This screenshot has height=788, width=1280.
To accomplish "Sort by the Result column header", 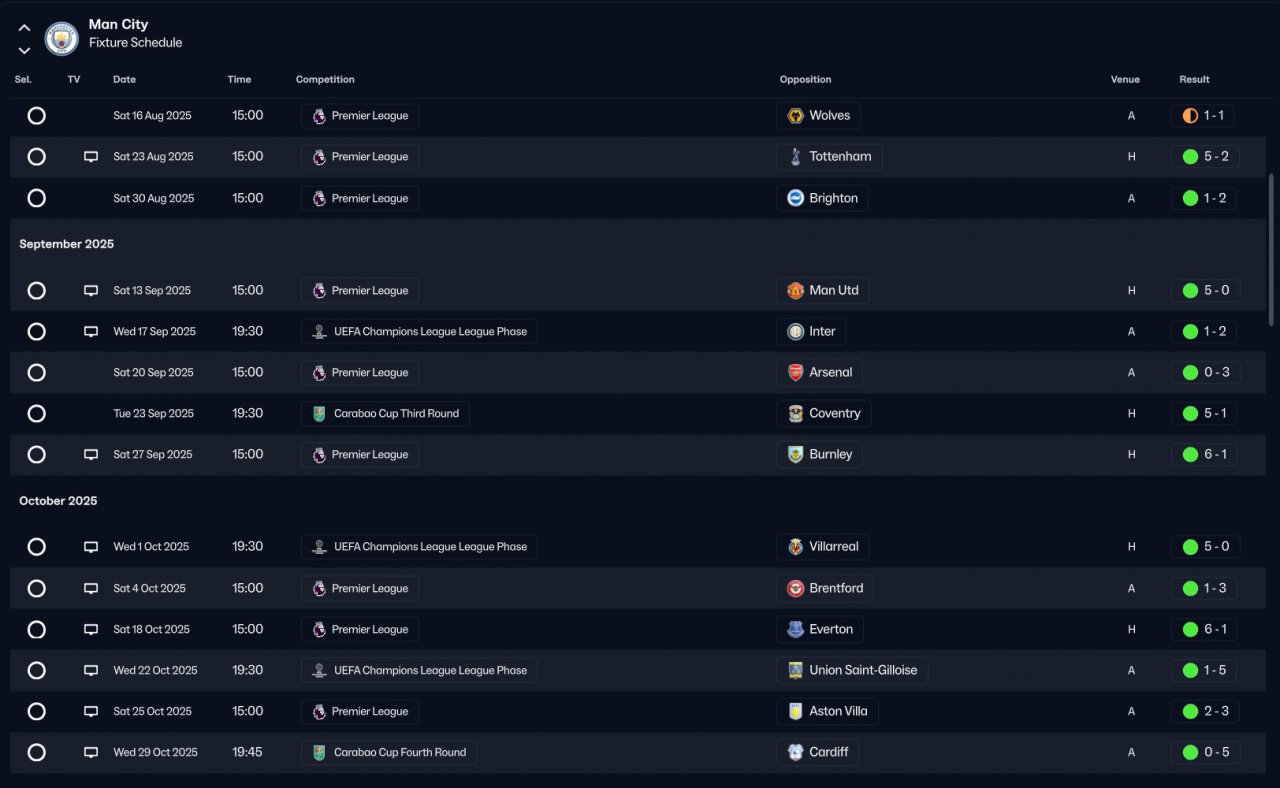I will pos(1194,80).
